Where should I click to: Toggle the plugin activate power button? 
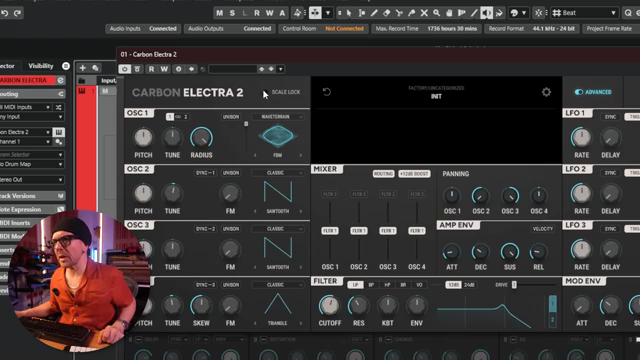pos(124,69)
